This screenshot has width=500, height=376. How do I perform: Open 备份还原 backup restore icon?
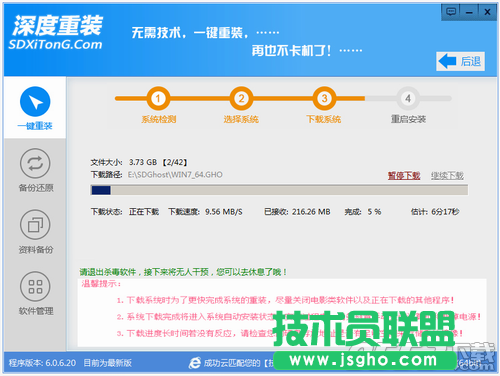(x=35, y=163)
